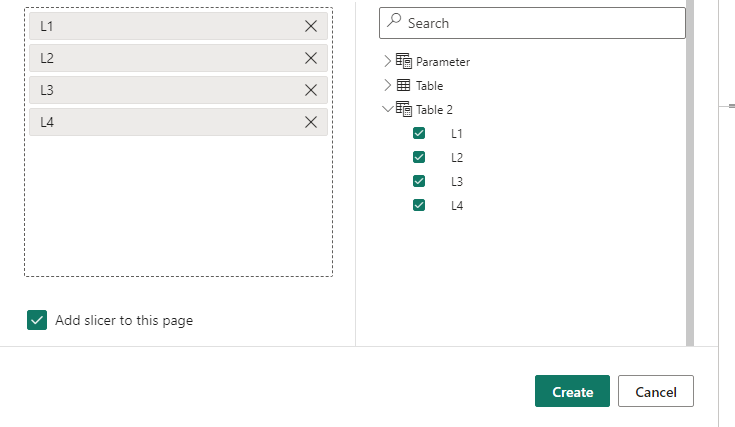Viewport: 735px width, 427px height.
Task: Click the Parameter label in the tree
Action: pyautogui.click(x=443, y=62)
